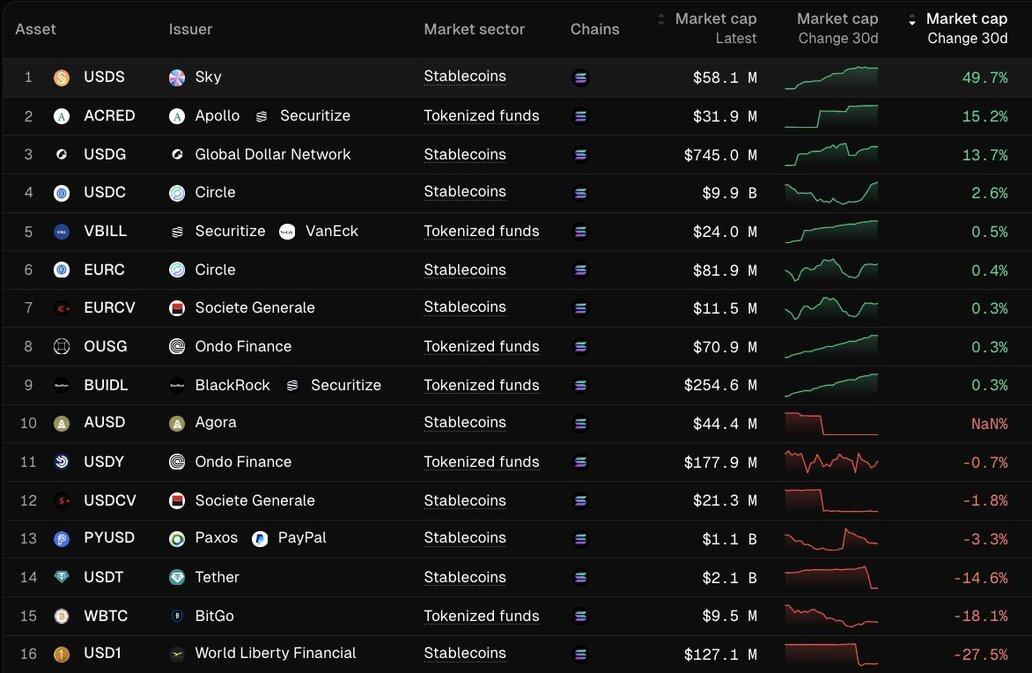Click the Market sector column header
Image resolution: width=1032 pixels, height=673 pixels.
tap(474, 29)
